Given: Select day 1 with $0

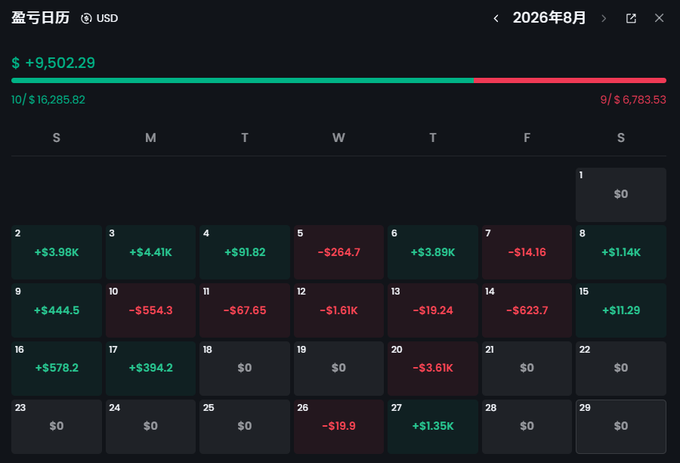Looking at the screenshot, I should point(621,195).
